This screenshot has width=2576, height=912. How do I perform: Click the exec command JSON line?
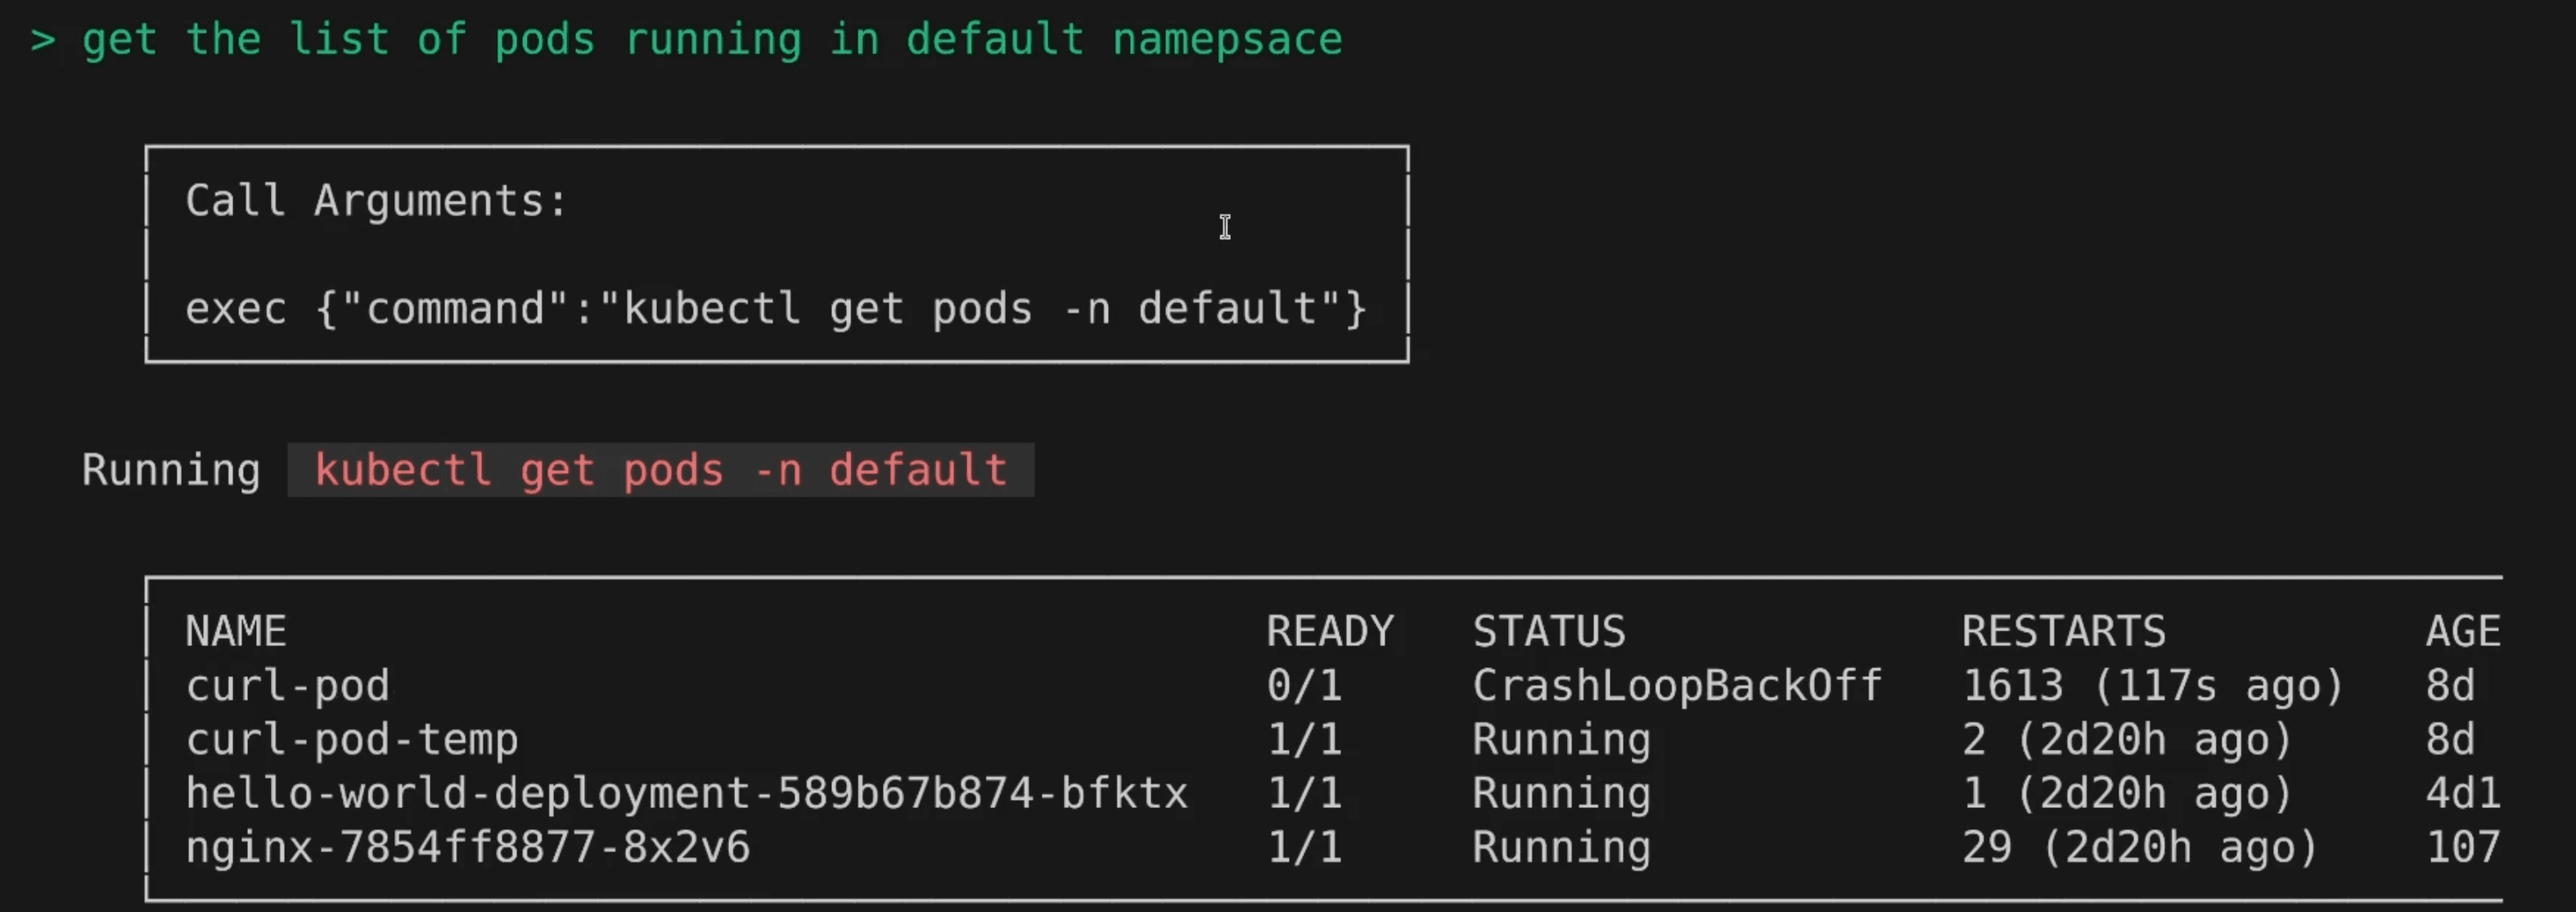coord(776,308)
